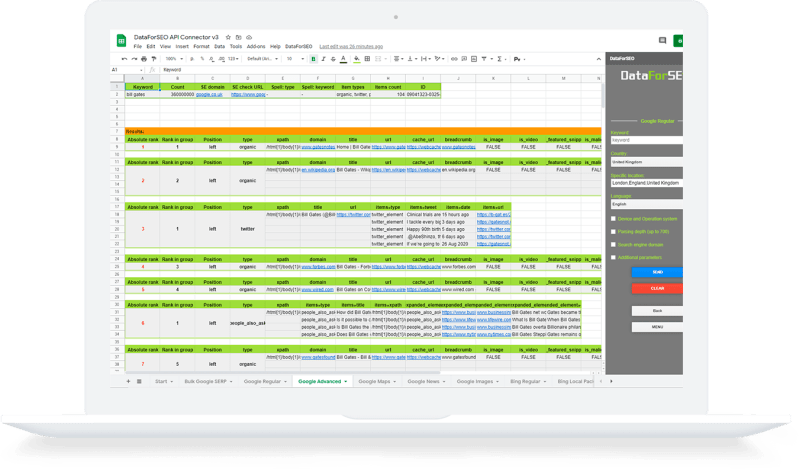The height and width of the screenshot is (469, 799).
Task: Open the DataForSEO menu
Action: 299,46
